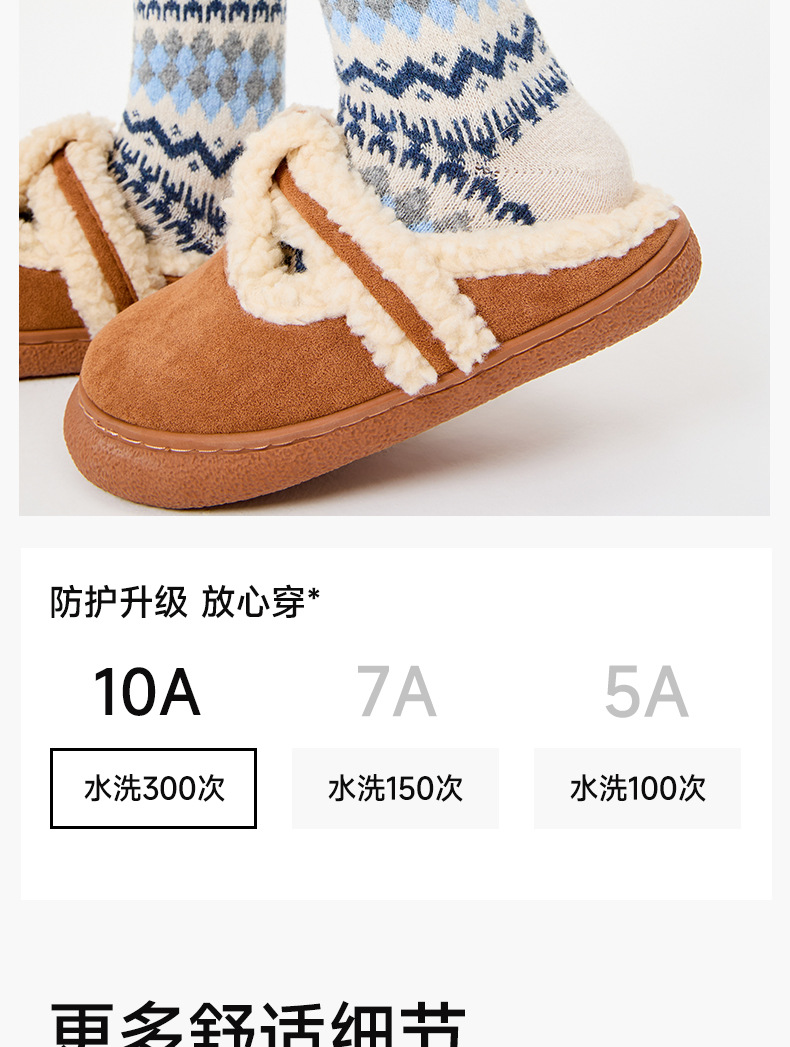
Task: Switch to the 5A protection level
Action: pyautogui.click(x=646, y=692)
